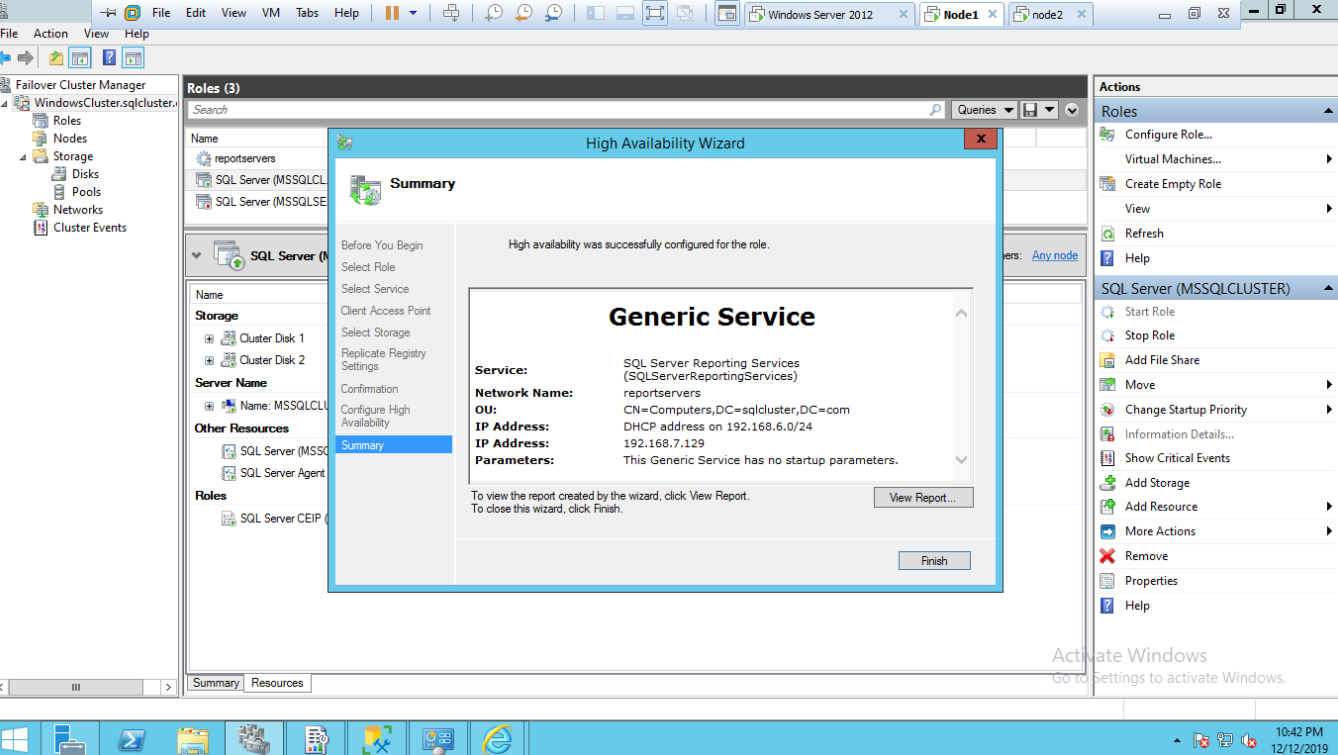Switch to the node2 VM tab
This screenshot has height=755, width=1338.
[x=1047, y=15]
